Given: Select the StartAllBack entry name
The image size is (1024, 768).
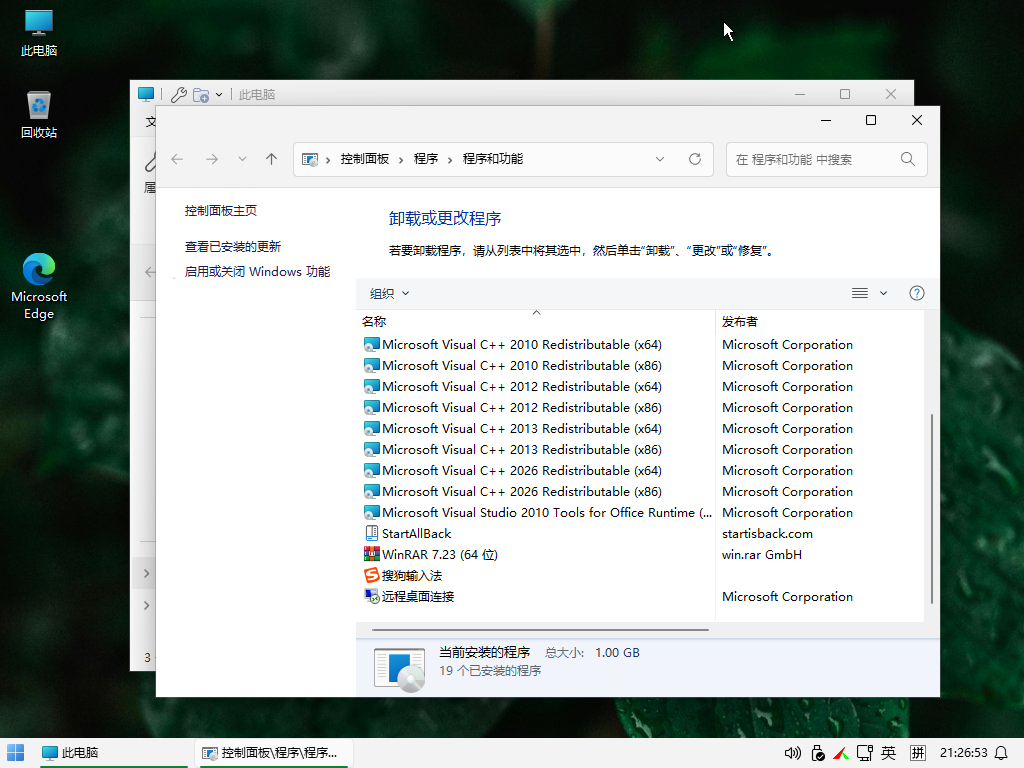Looking at the screenshot, I should 417,534.
